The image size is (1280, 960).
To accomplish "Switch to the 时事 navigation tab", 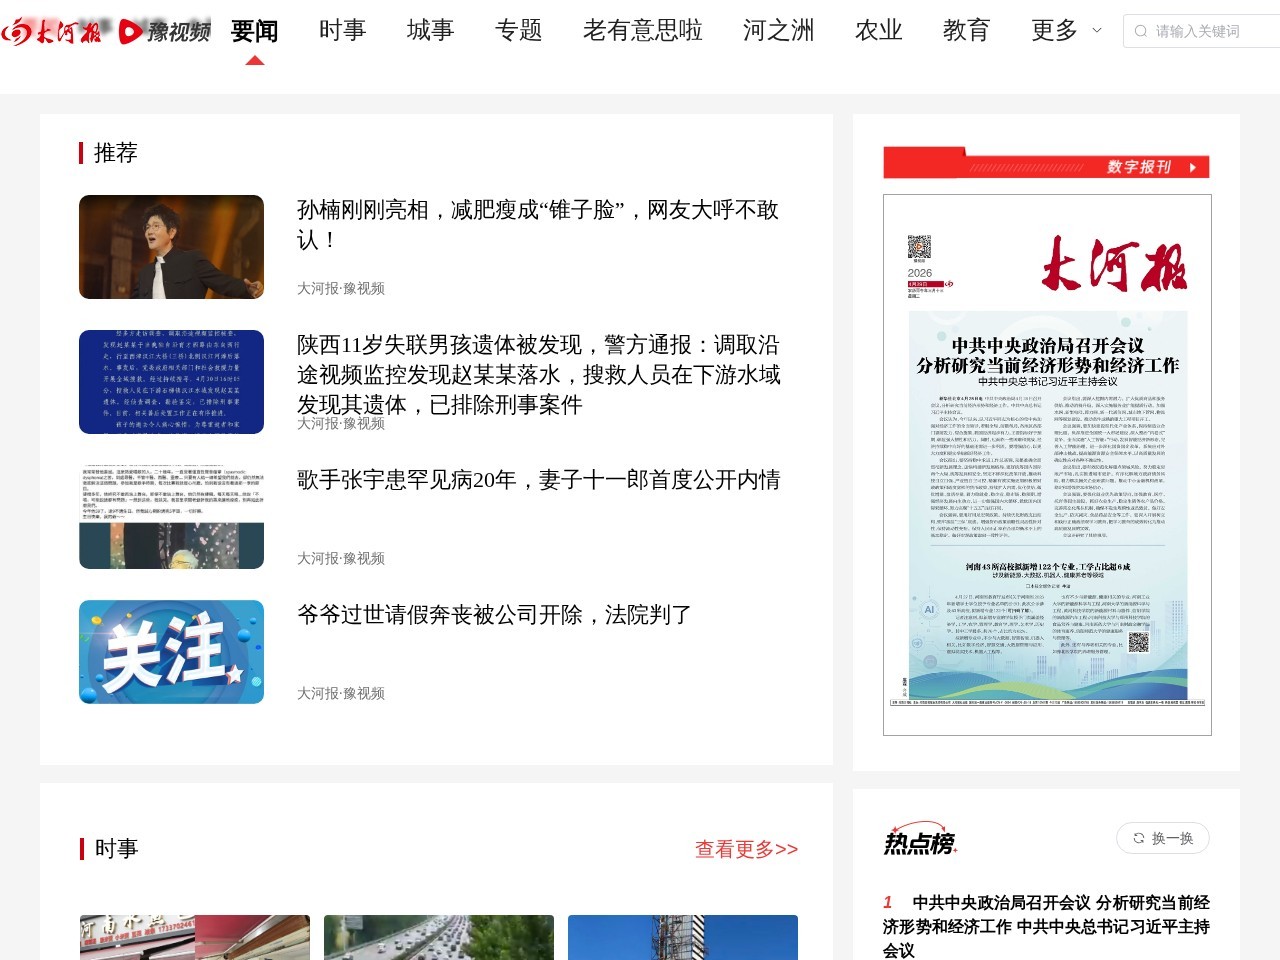I will click(343, 31).
